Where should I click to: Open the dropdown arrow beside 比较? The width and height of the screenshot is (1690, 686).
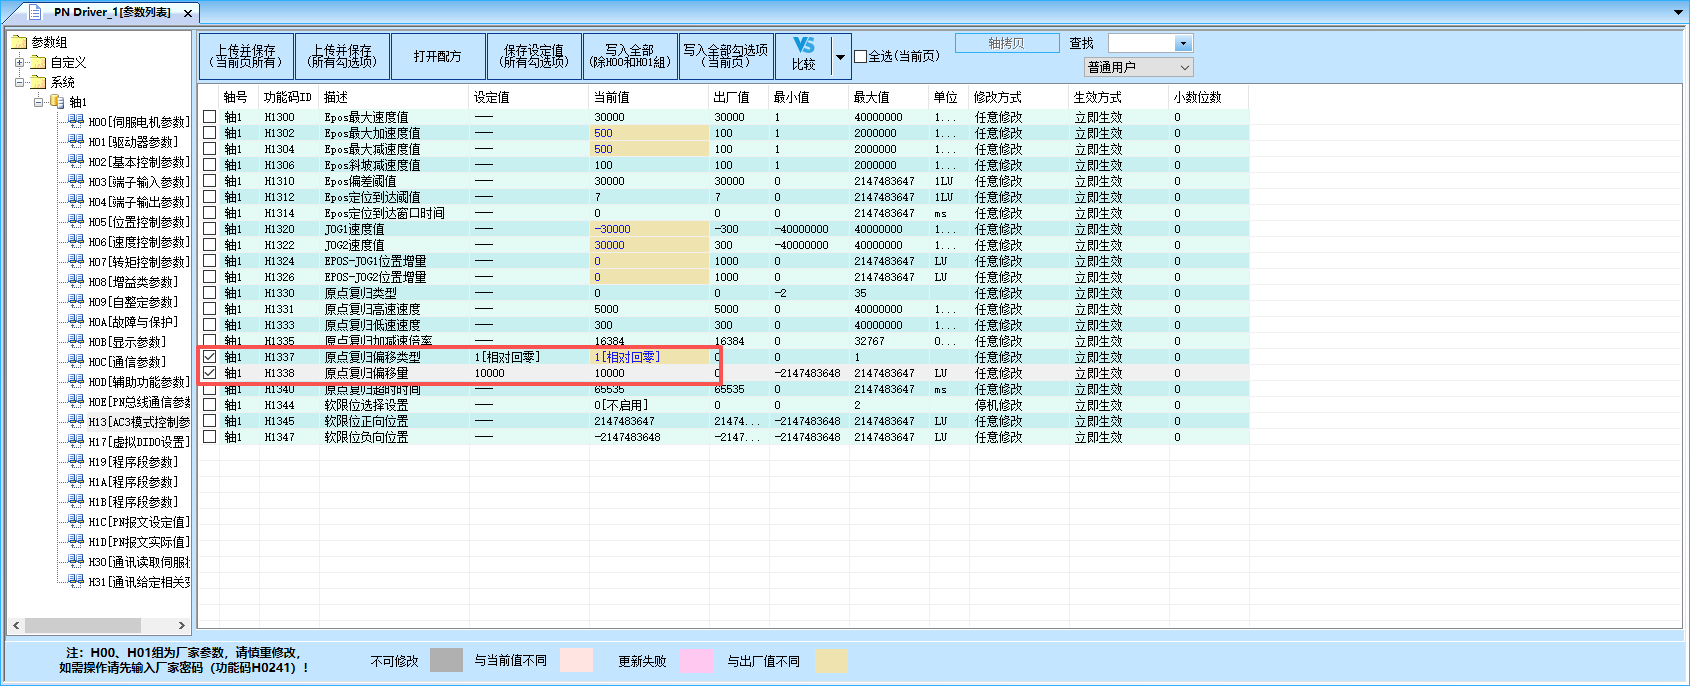[x=841, y=57]
